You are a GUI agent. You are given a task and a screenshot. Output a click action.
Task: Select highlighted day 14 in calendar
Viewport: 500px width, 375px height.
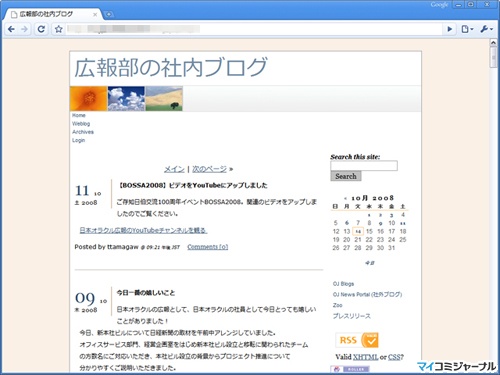(358, 231)
